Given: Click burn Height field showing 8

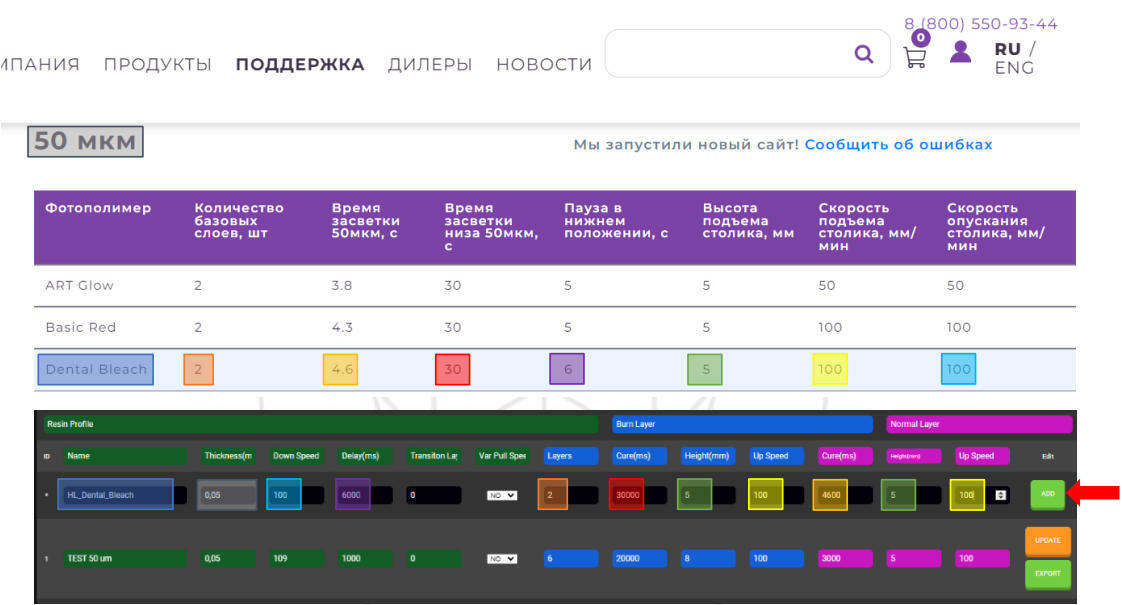Looking at the screenshot, I should click(x=708, y=558).
